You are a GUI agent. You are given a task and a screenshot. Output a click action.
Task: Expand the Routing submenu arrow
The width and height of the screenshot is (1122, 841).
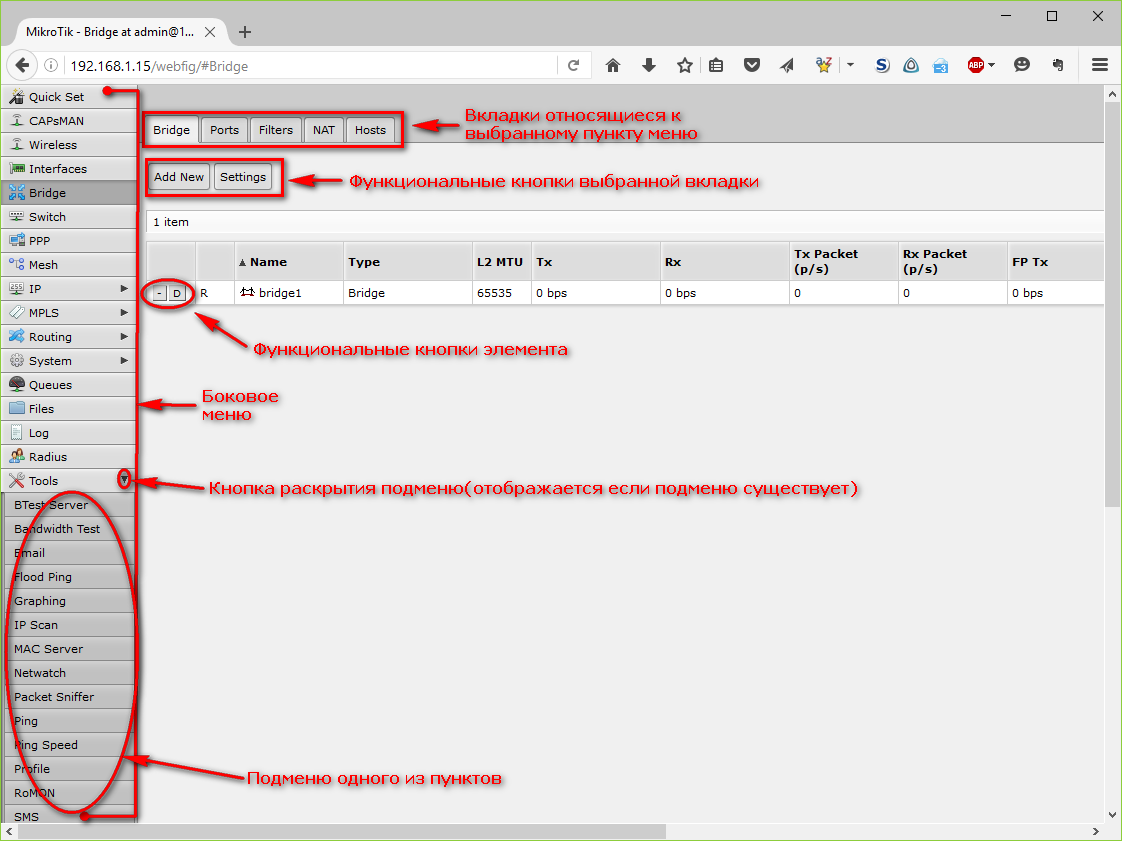[124, 336]
